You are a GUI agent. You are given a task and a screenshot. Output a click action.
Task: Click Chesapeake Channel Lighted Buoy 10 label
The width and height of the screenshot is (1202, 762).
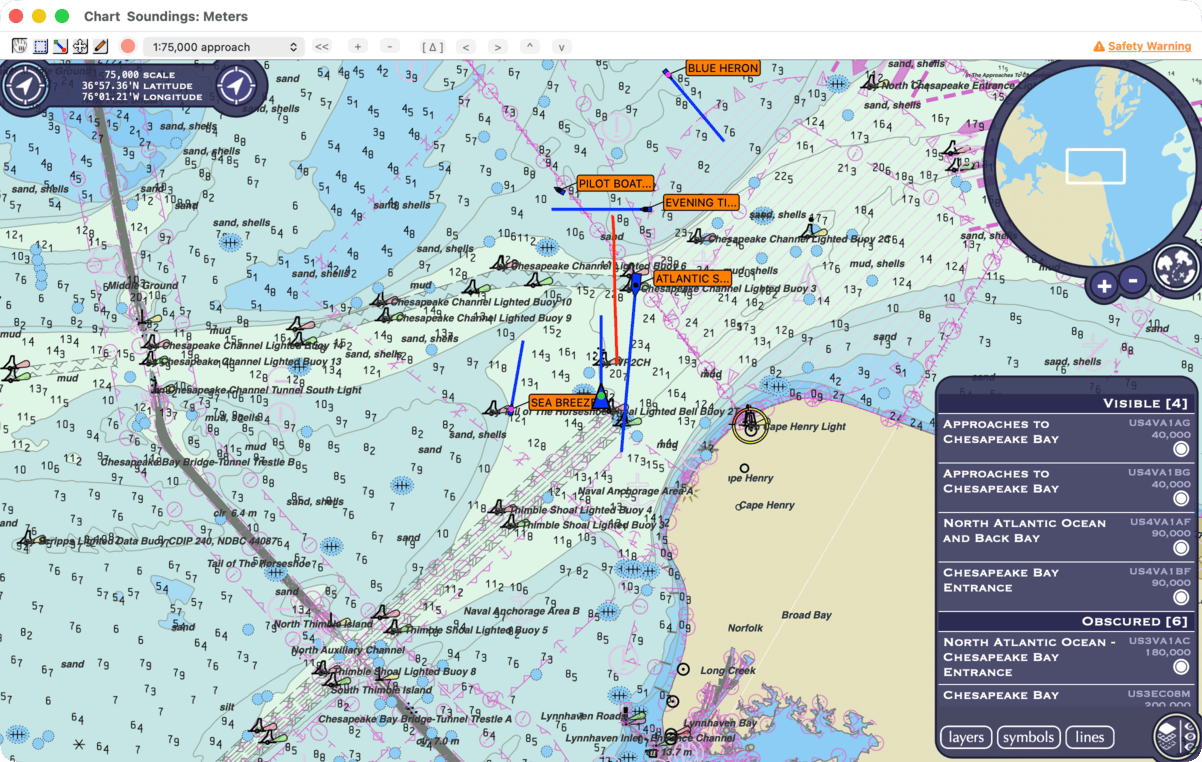481,302
